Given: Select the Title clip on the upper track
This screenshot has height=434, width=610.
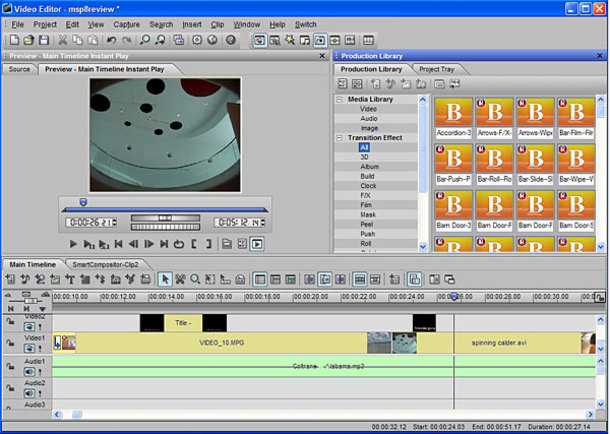Looking at the screenshot, I should pos(183,323).
